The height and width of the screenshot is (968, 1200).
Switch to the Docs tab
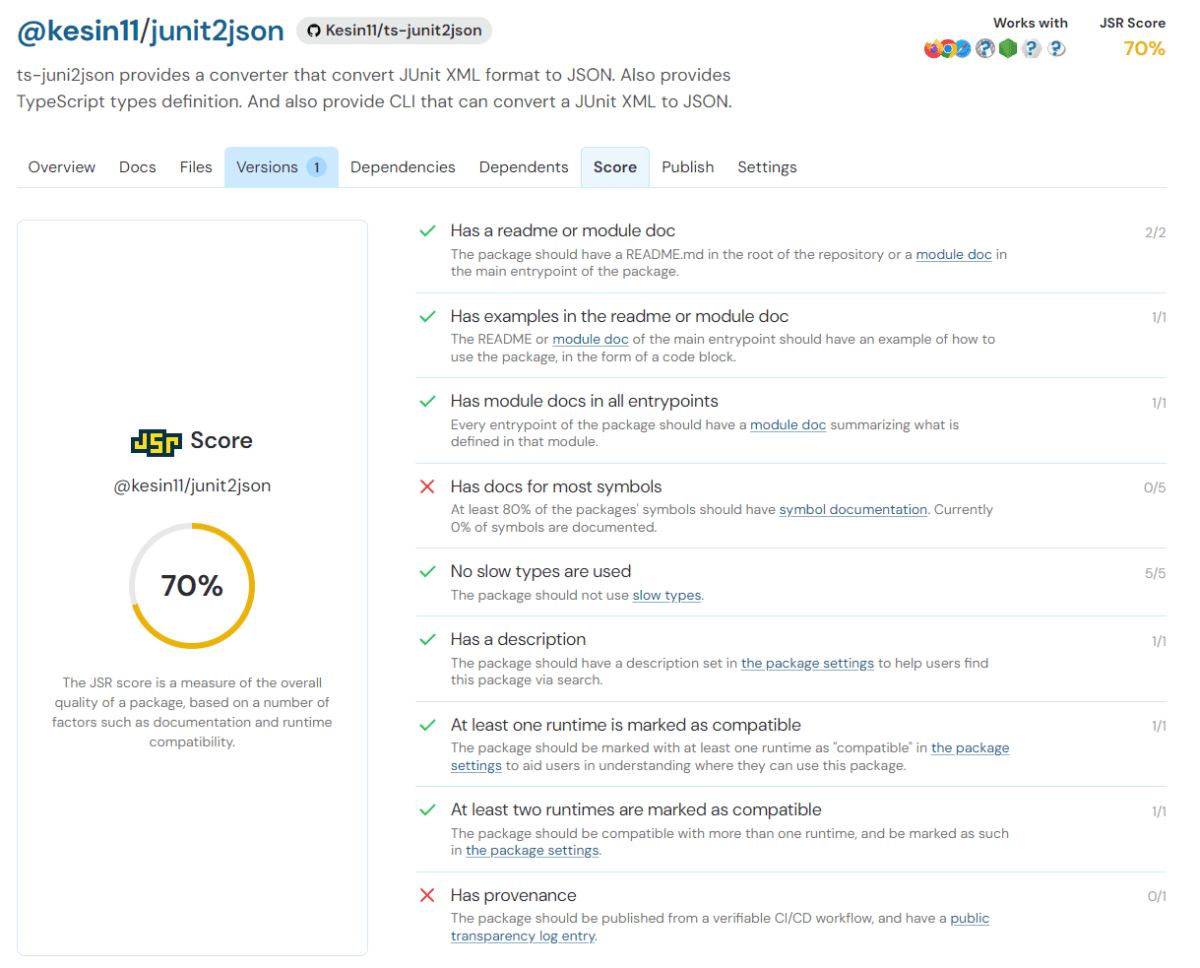pyautogui.click(x=138, y=167)
